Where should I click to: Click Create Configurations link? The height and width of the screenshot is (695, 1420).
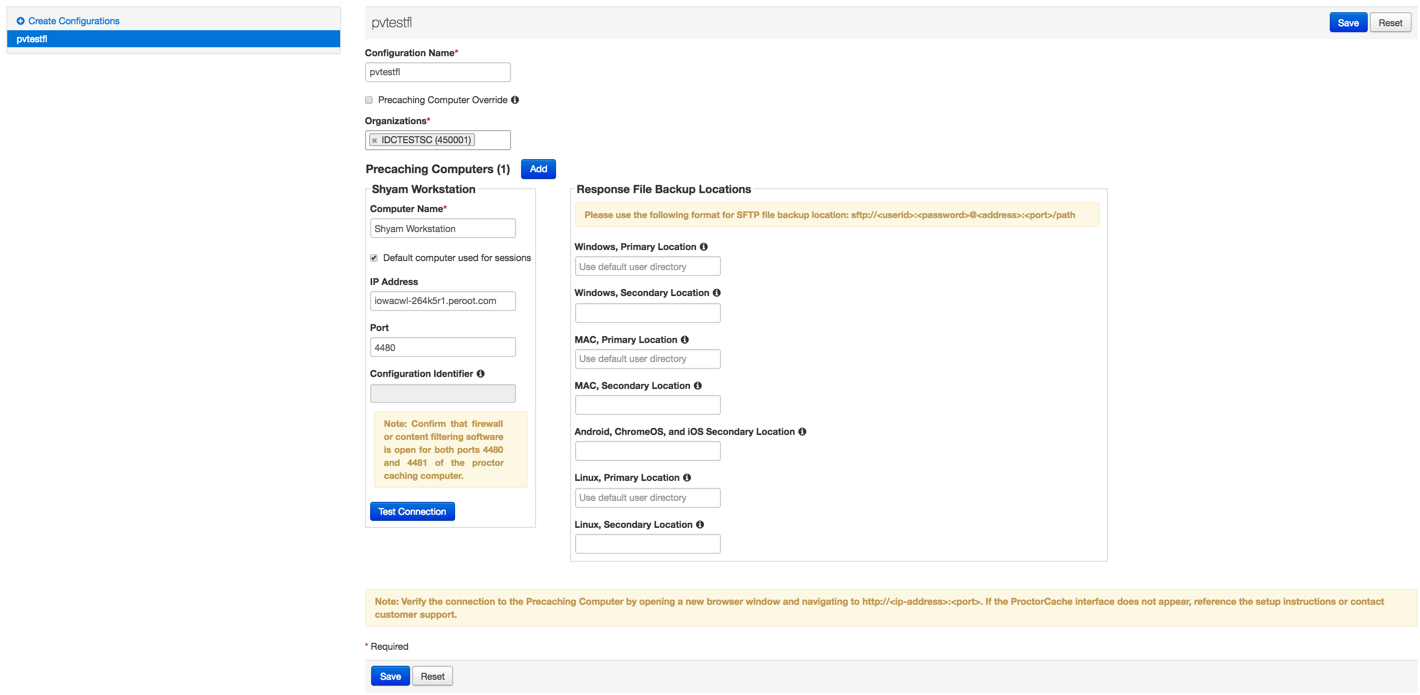(73, 21)
